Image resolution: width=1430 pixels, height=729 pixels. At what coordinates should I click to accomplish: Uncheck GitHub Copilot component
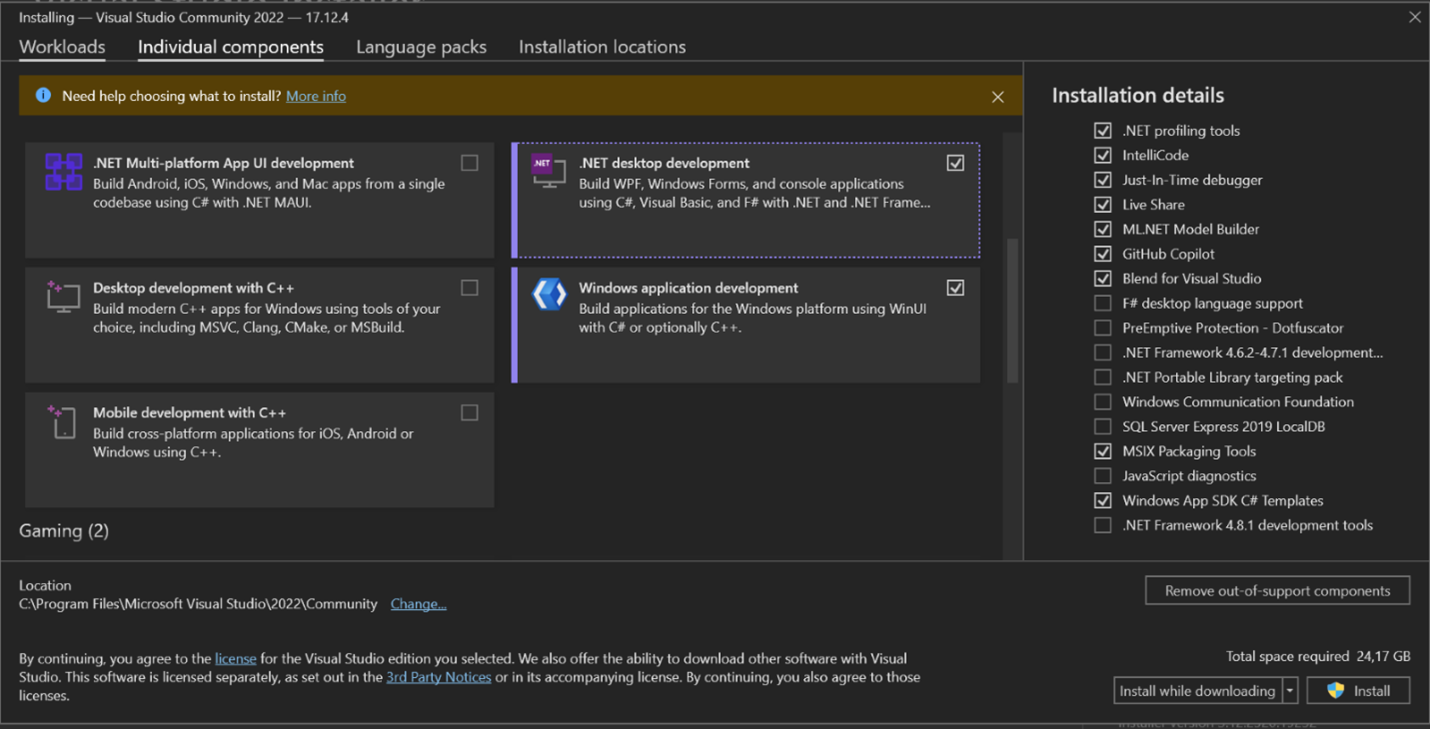pyautogui.click(x=1102, y=254)
